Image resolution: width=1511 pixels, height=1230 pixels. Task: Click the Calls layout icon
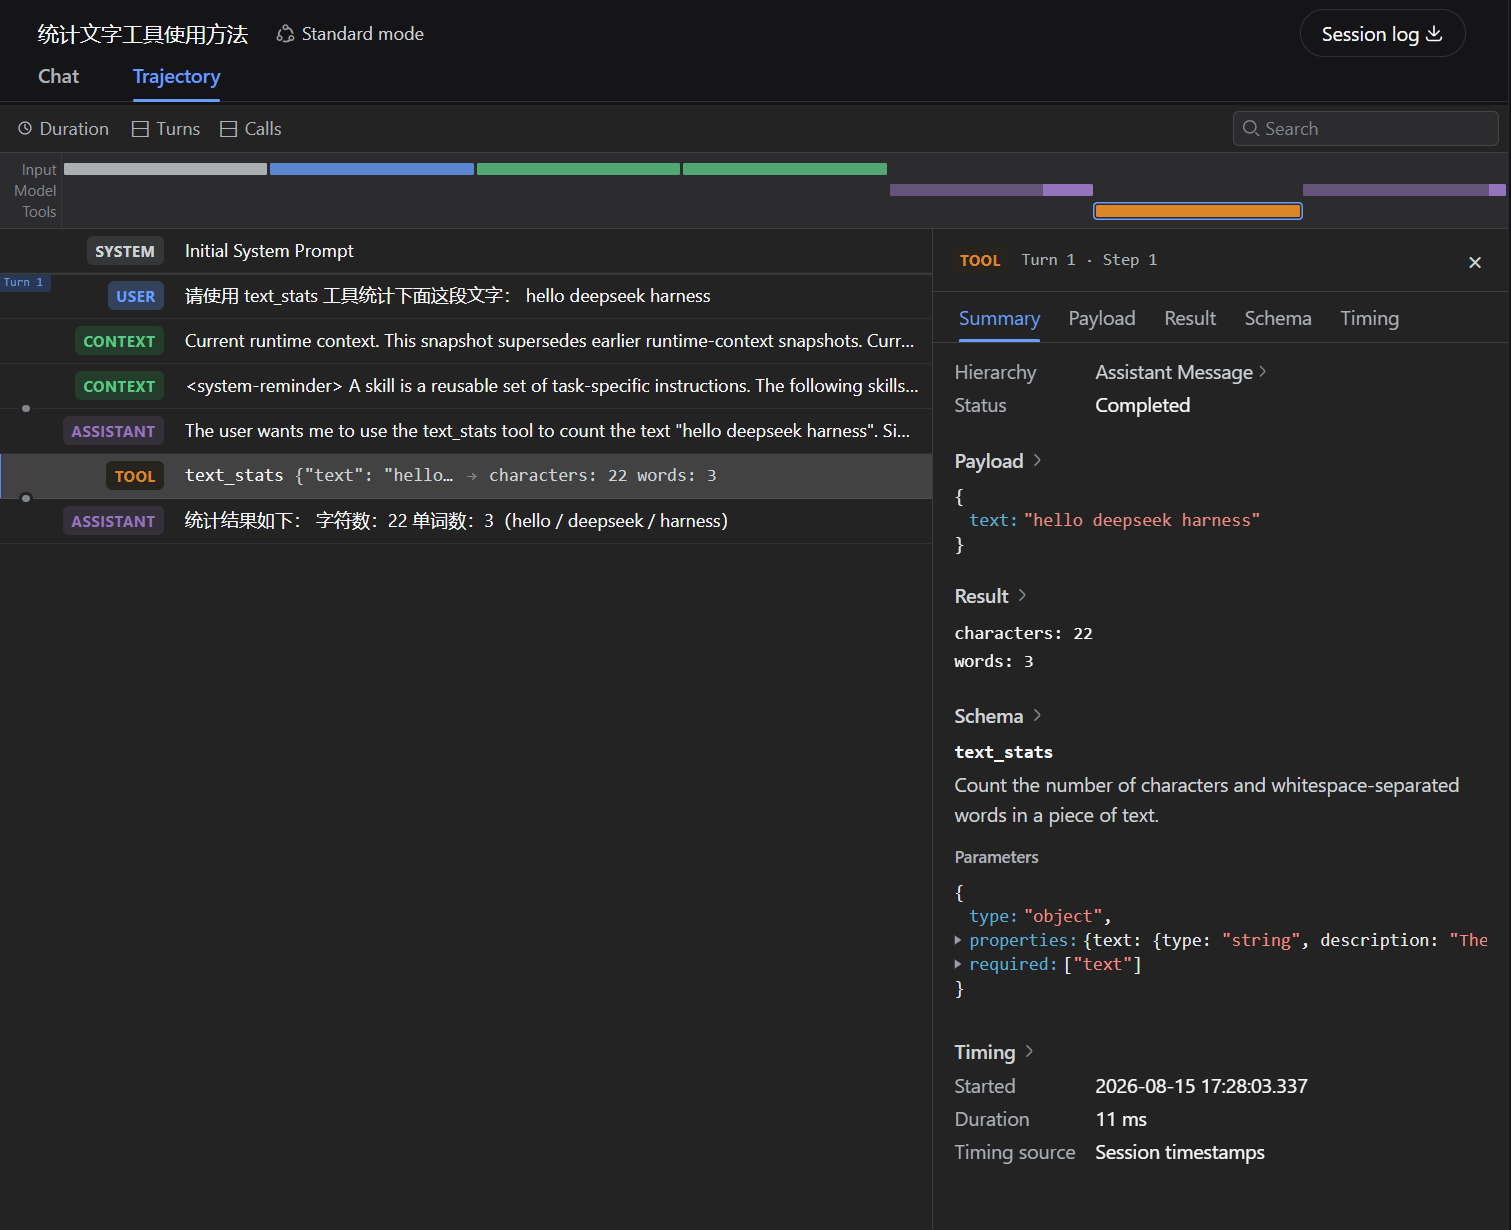(x=229, y=129)
